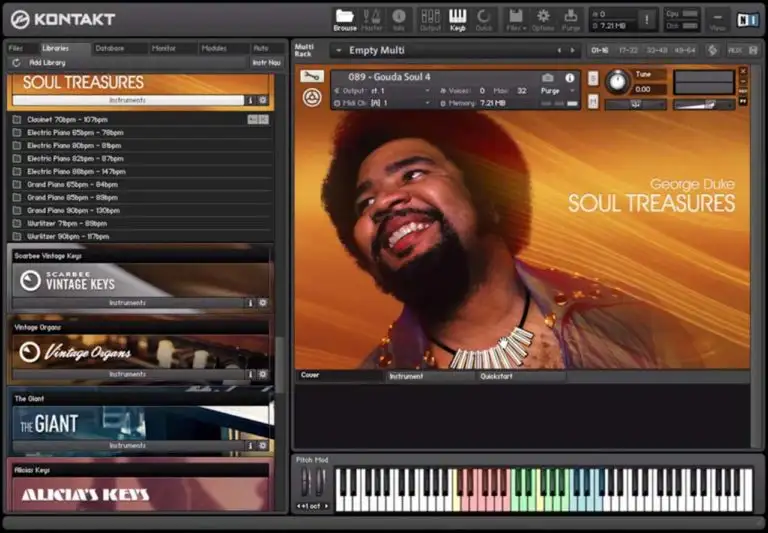This screenshot has height=533, width=768.
Task: Solo the Gouda Soul 4 instrument
Action: (593, 78)
